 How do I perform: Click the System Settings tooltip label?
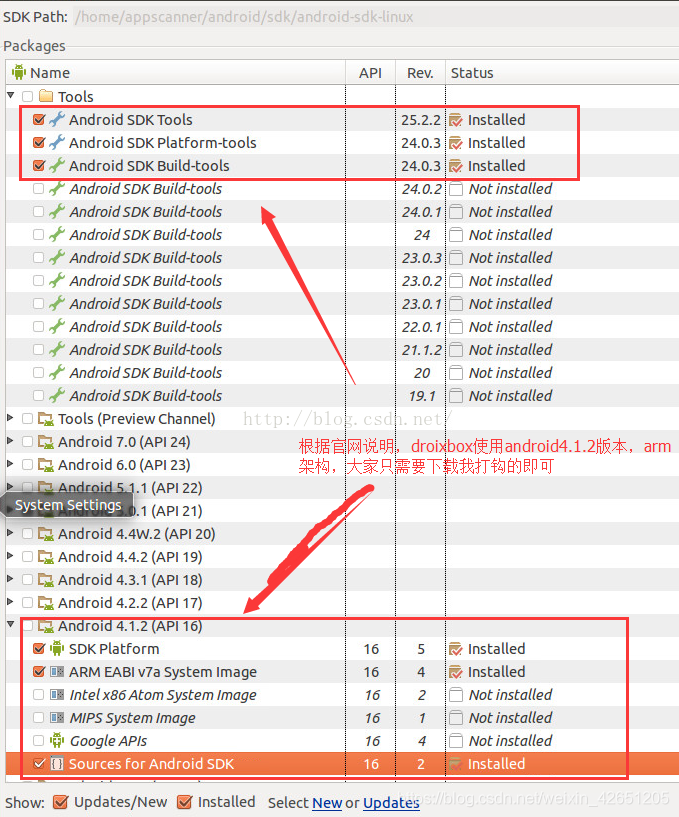[68, 505]
